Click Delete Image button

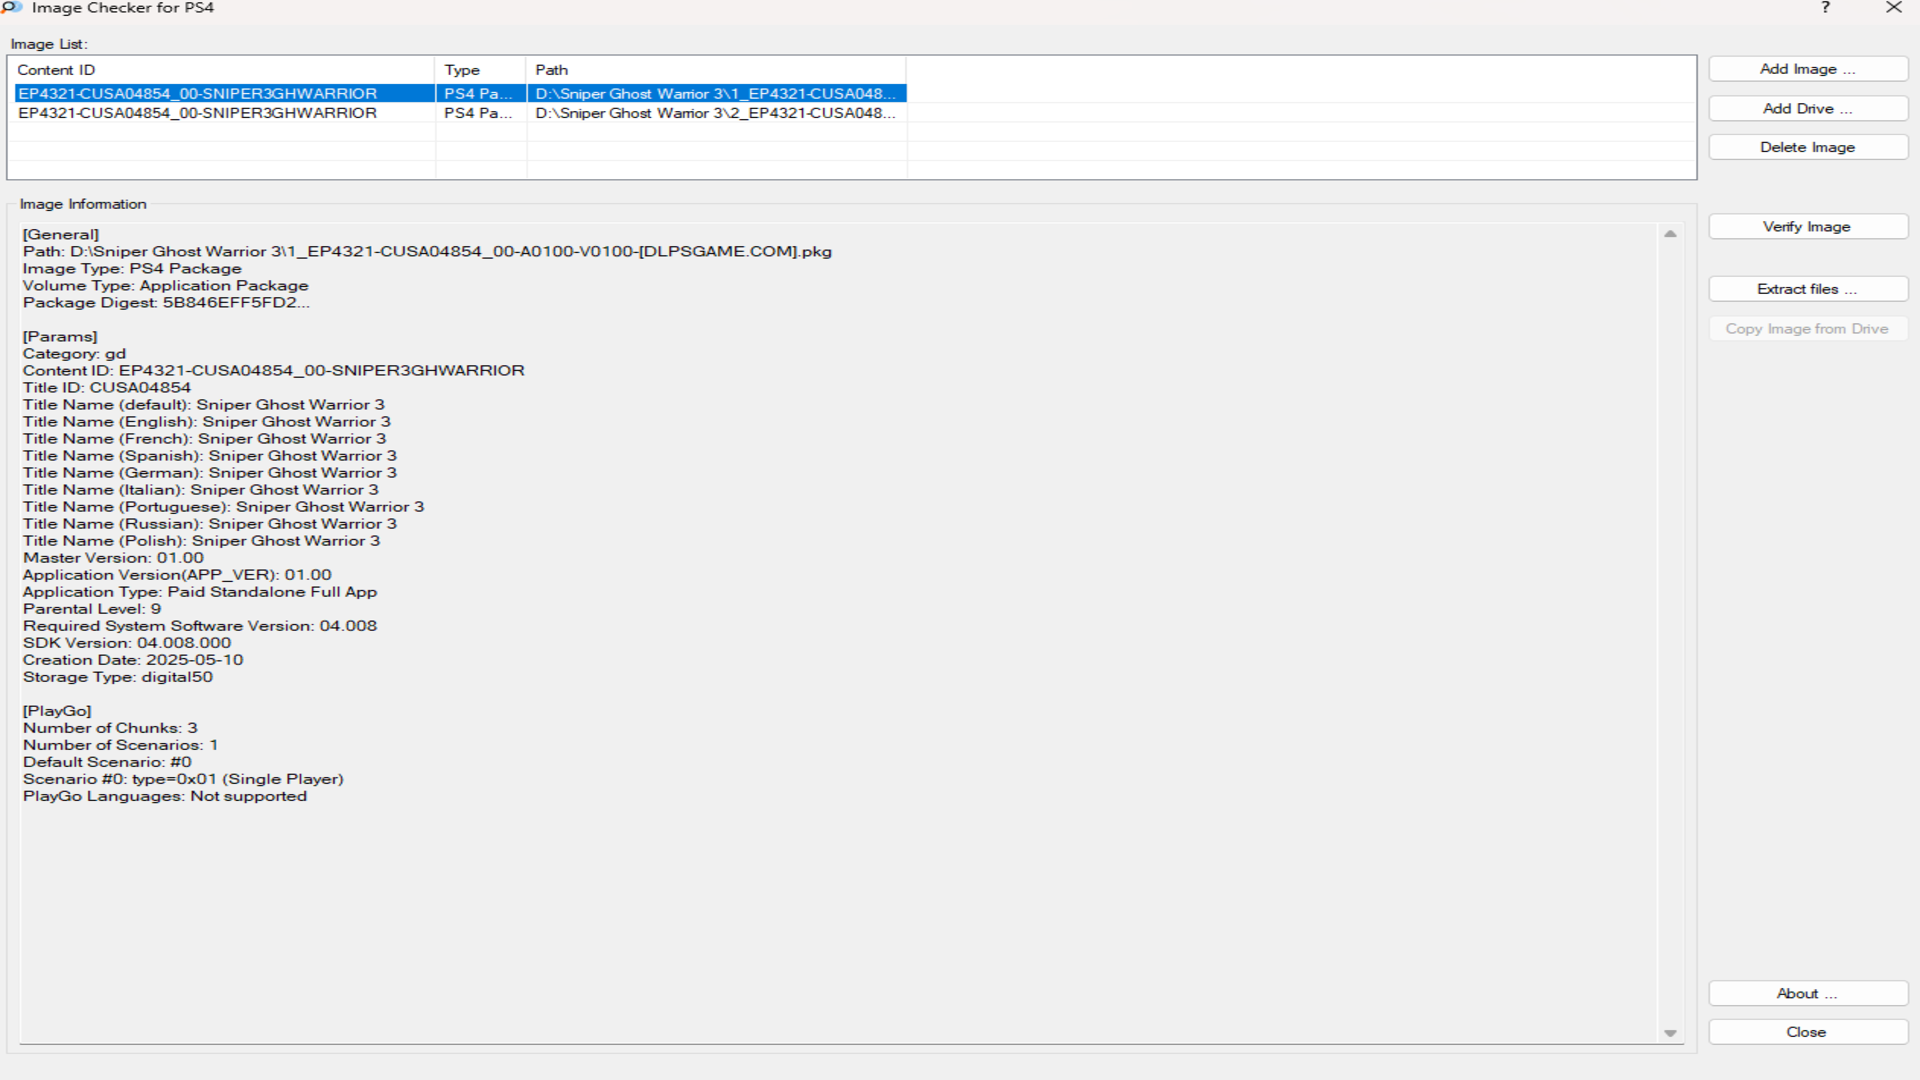[1807, 147]
